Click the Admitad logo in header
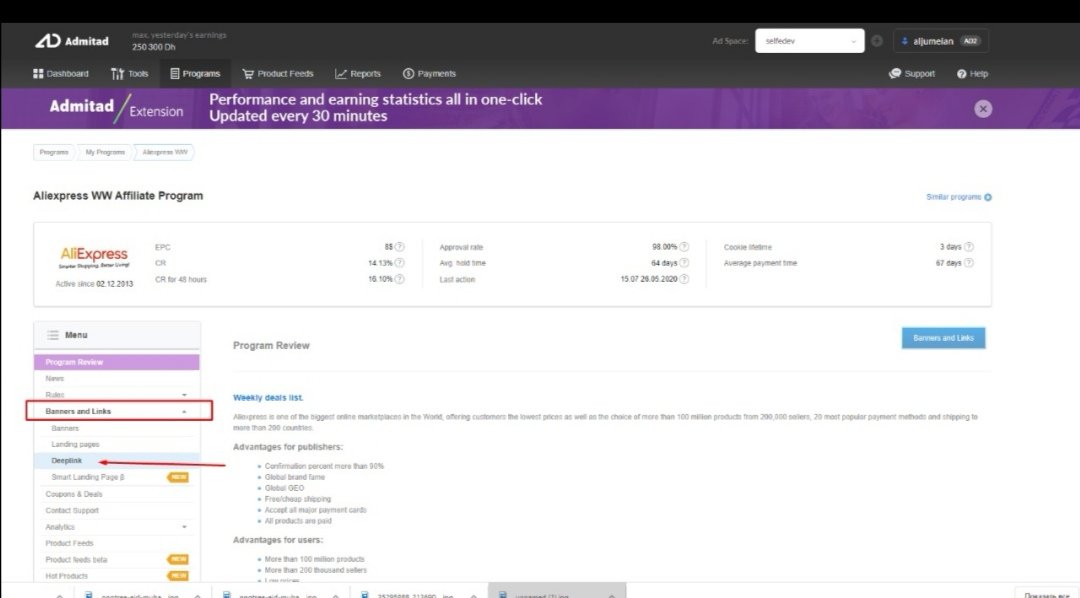Image resolution: width=1080 pixels, height=598 pixels. point(72,41)
